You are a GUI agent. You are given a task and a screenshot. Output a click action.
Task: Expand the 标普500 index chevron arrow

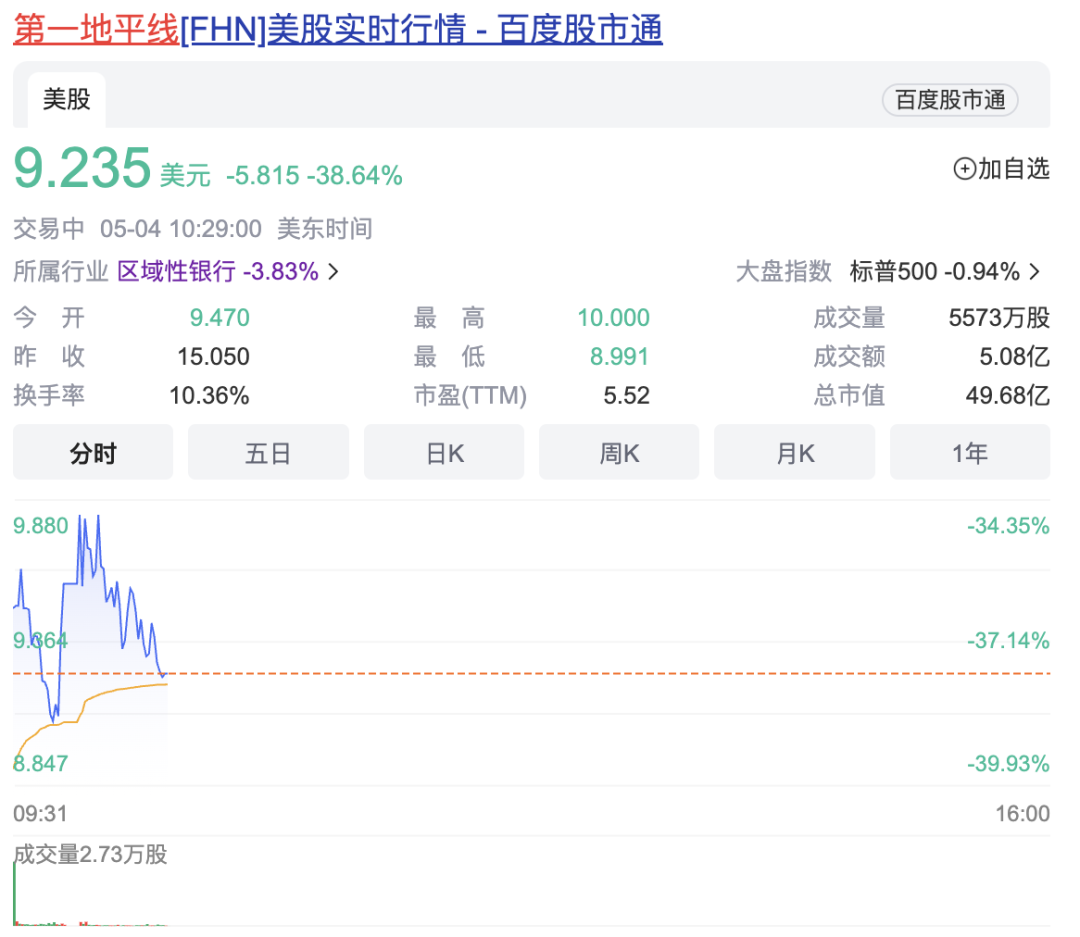click(1035, 272)
